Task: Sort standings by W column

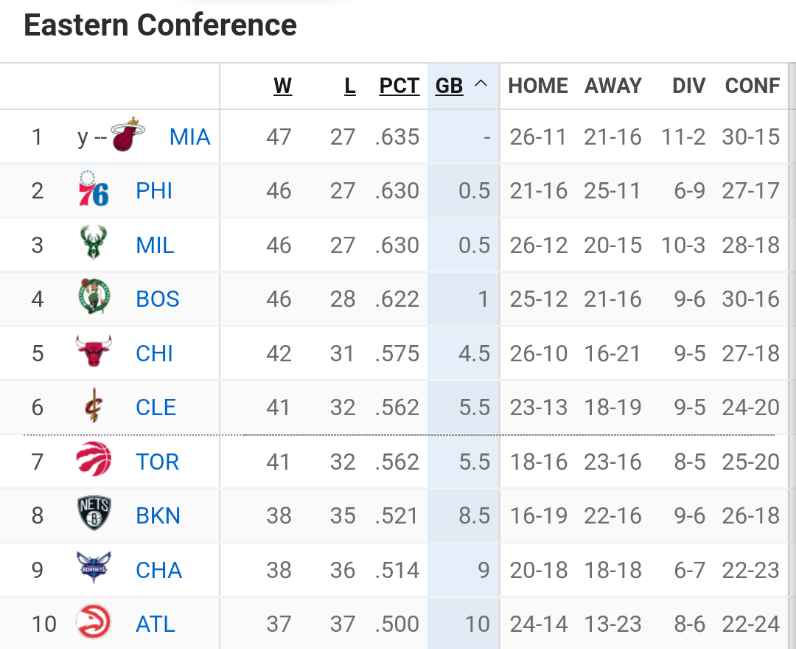Action: (x=283, y=86)
